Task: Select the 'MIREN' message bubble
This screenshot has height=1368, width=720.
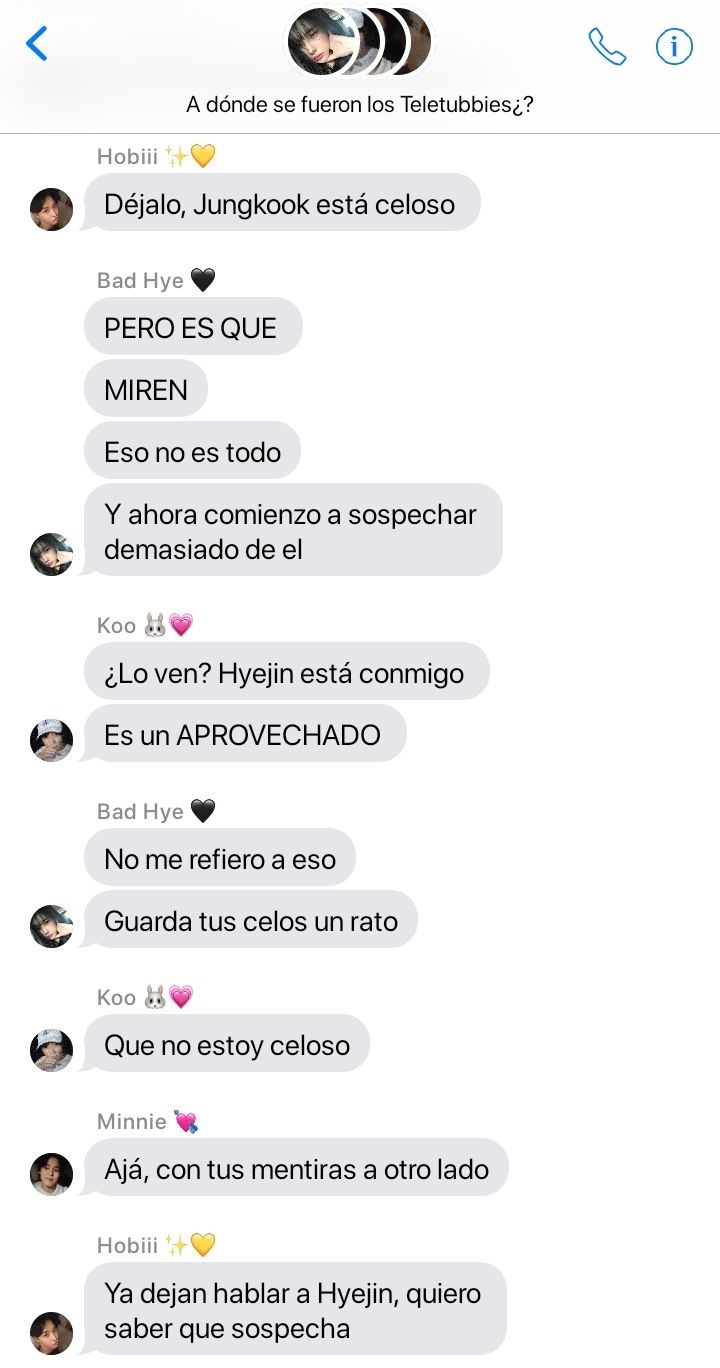Action: 146,389
